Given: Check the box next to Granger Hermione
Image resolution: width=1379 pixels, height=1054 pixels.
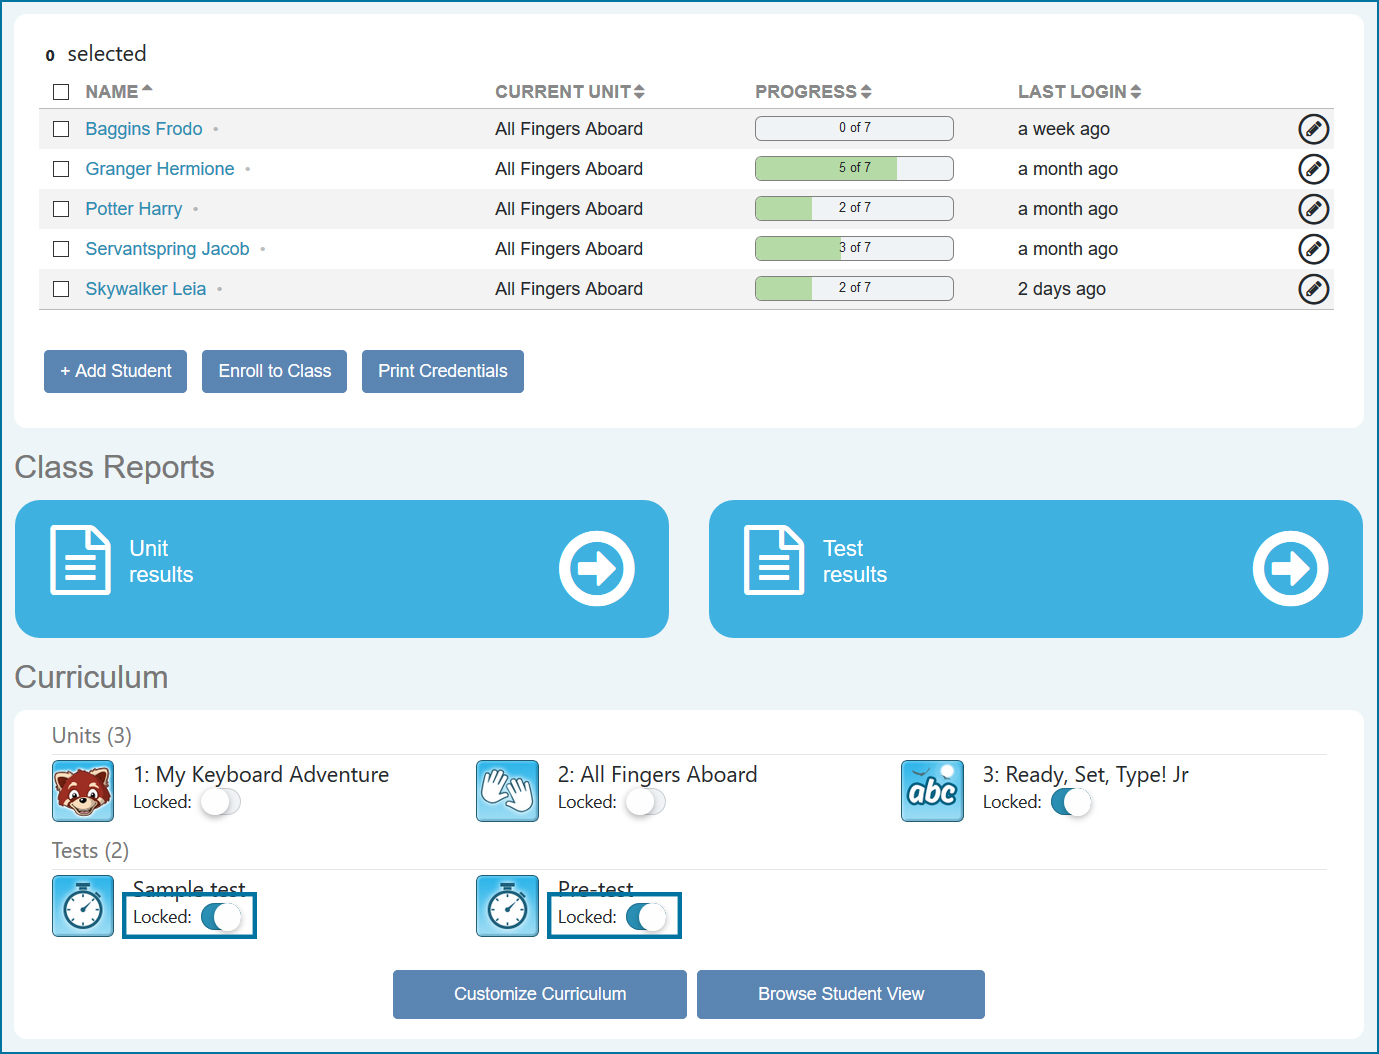Looking at the screenshot, I should pyautogui.click(x=61, y=169).
